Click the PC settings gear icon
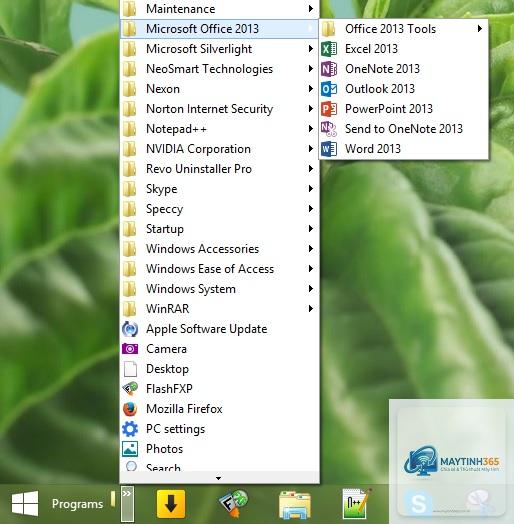The width and height of the screenshot is (514, 524). pyautogui.click(x=130, y=429)
